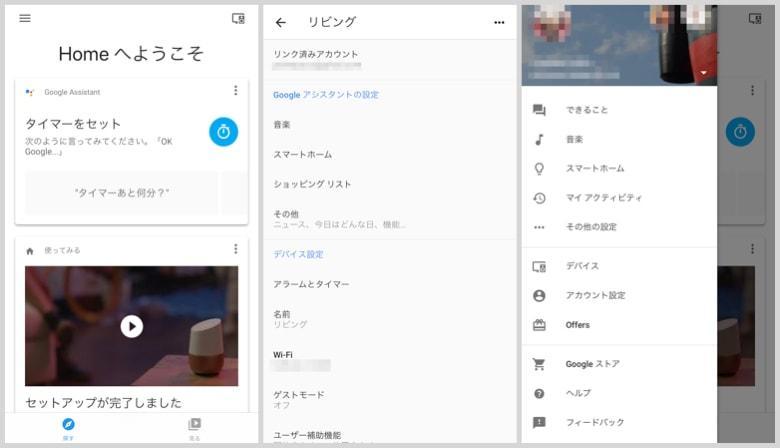Tap スマートホーム lightbulb icon in drawer

tap(539, 169)
